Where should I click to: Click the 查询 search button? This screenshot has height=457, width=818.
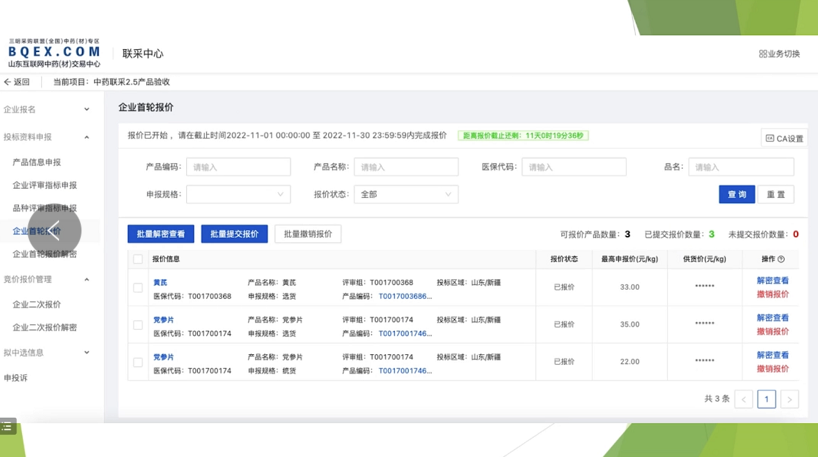[x=736, y=194]
